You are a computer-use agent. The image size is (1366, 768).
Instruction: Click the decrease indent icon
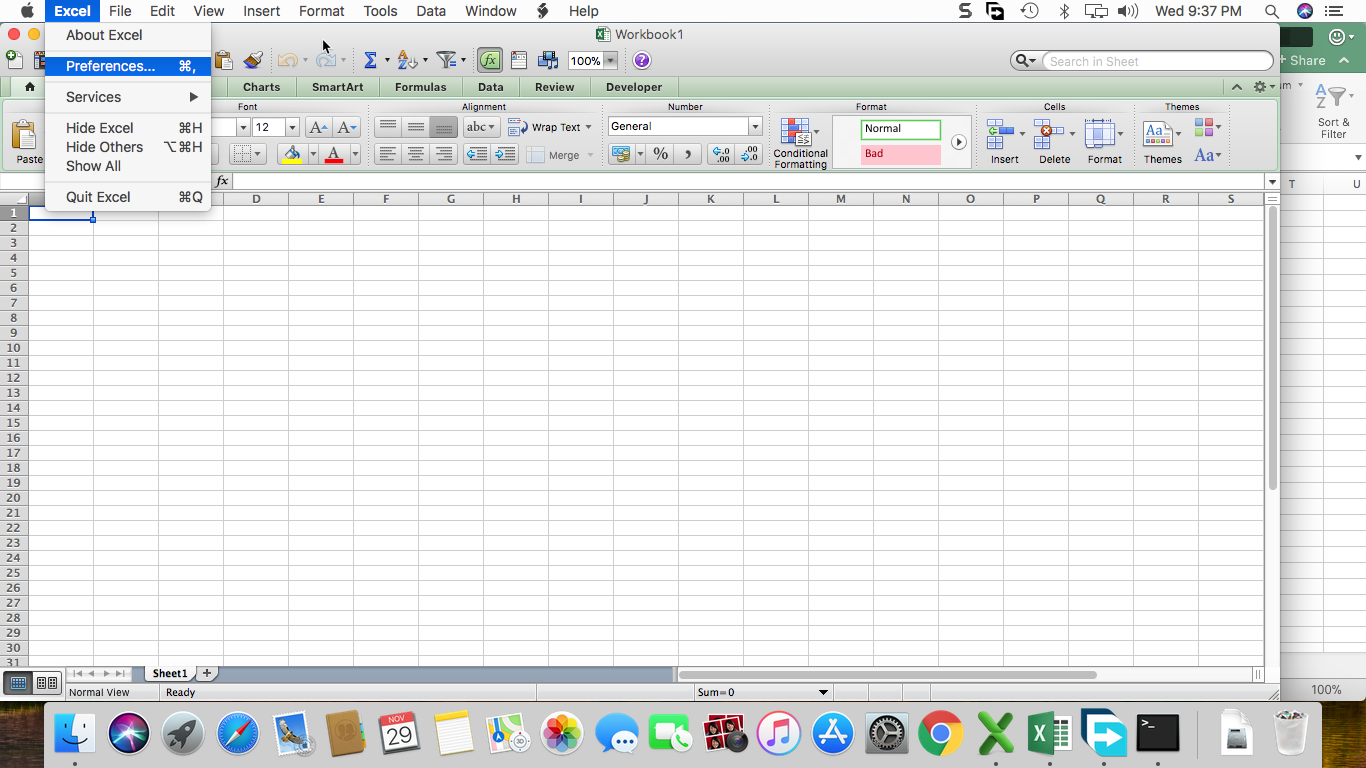click(477, 154)
